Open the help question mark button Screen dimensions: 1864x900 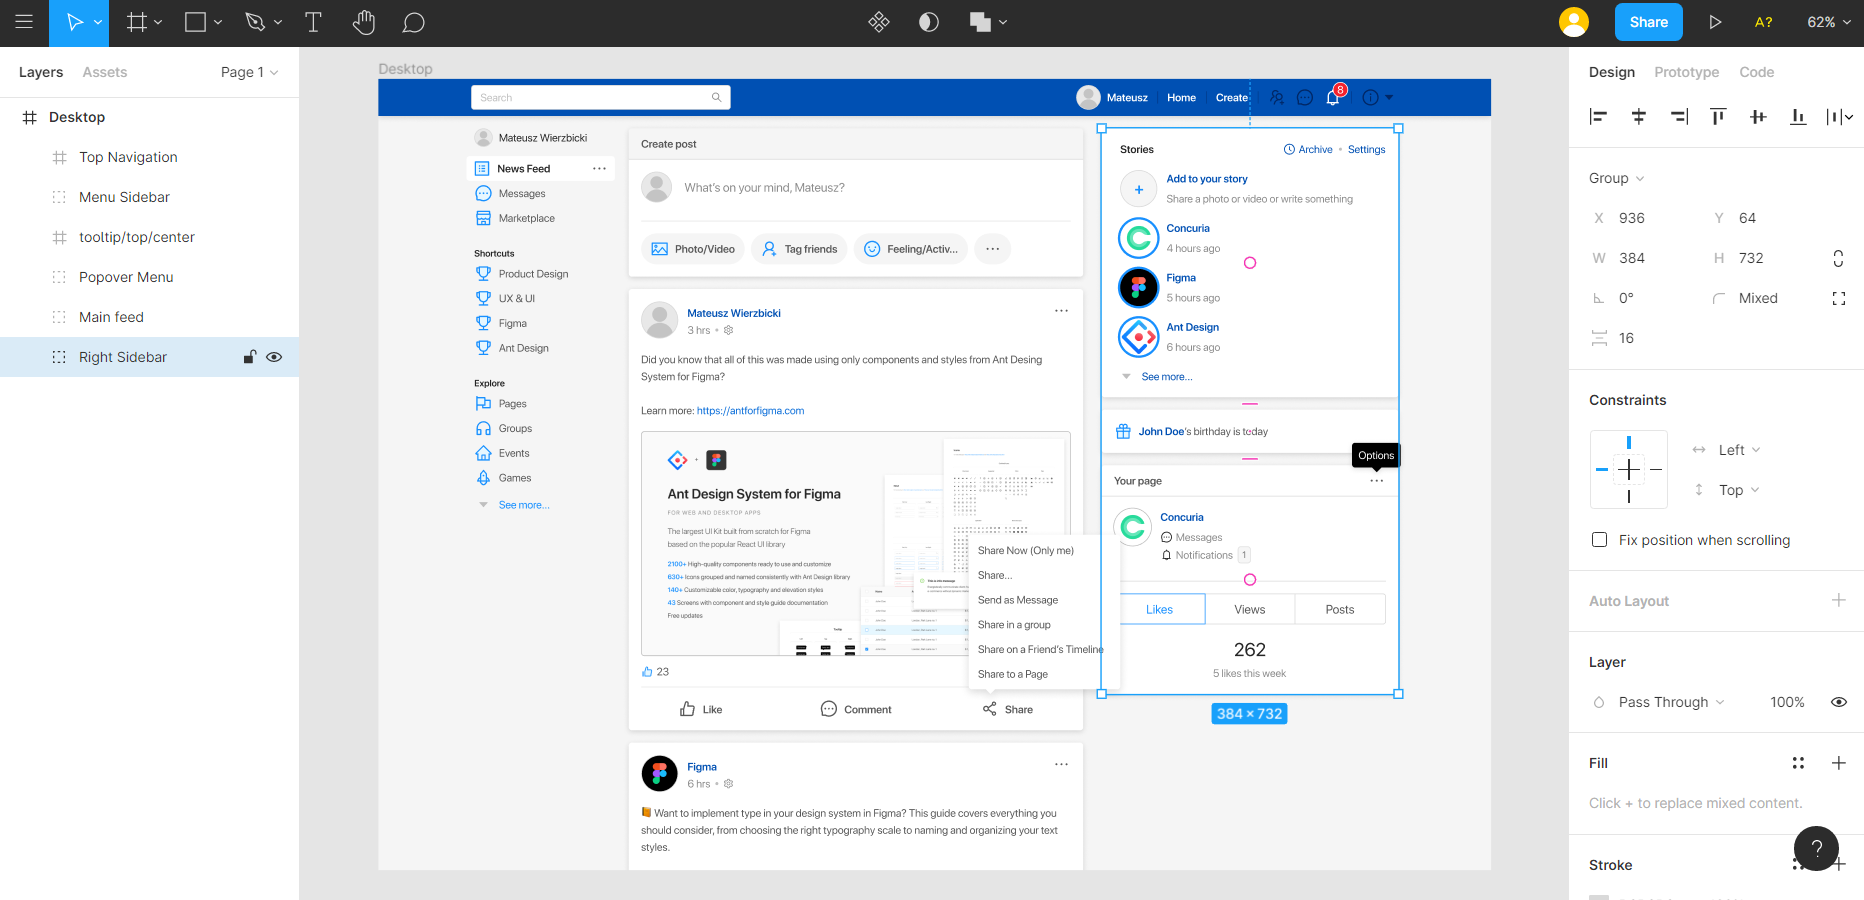click(x=1817, y=849)
